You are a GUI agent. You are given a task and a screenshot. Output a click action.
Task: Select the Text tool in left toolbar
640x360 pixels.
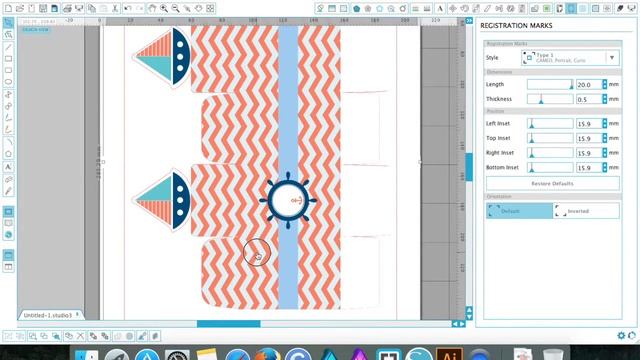coord(8,167)
